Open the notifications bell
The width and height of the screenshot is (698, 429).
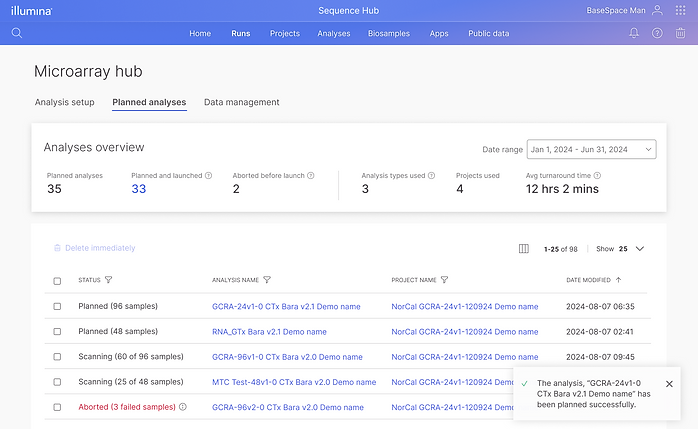point(634,33)
